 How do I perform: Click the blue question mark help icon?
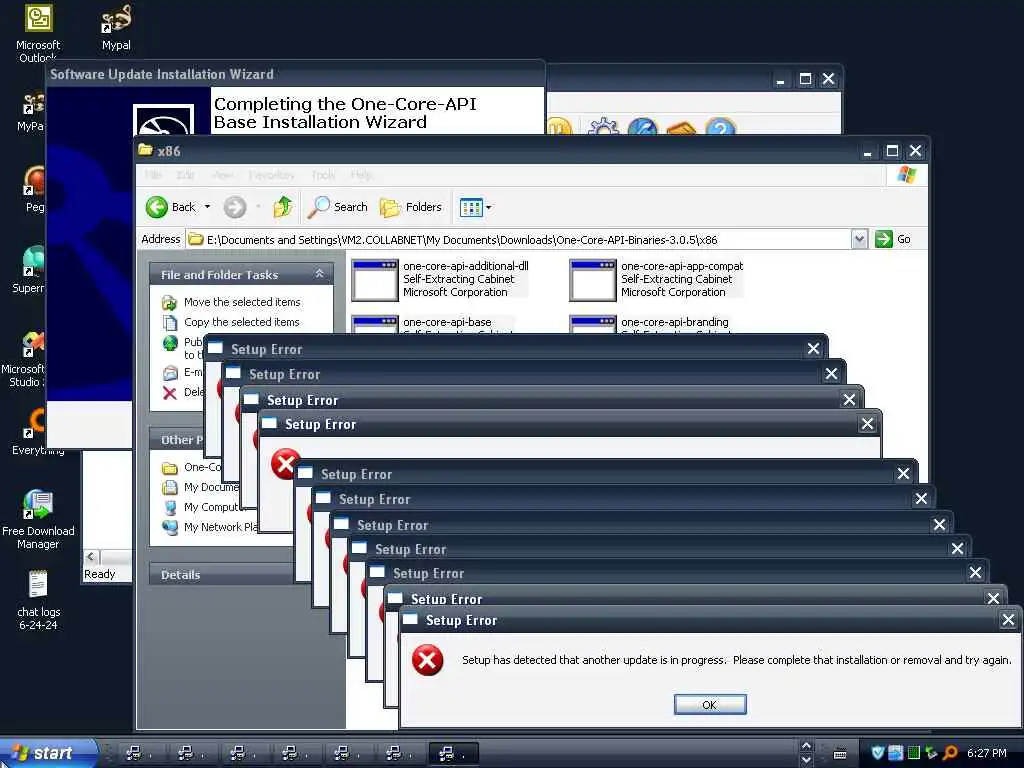click(x=720, y=126)
